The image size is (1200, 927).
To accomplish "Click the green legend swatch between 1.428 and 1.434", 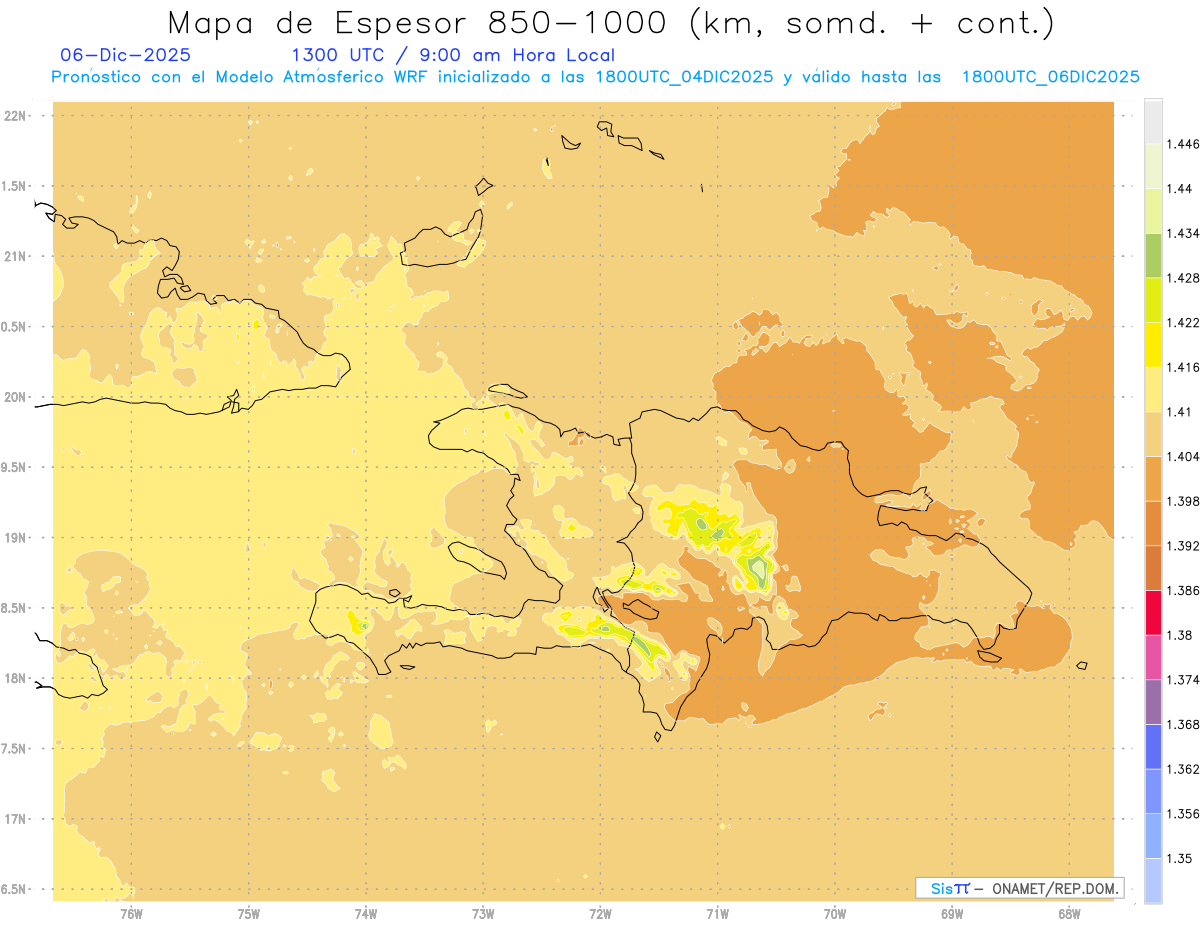I will (x=1153, y=255).
